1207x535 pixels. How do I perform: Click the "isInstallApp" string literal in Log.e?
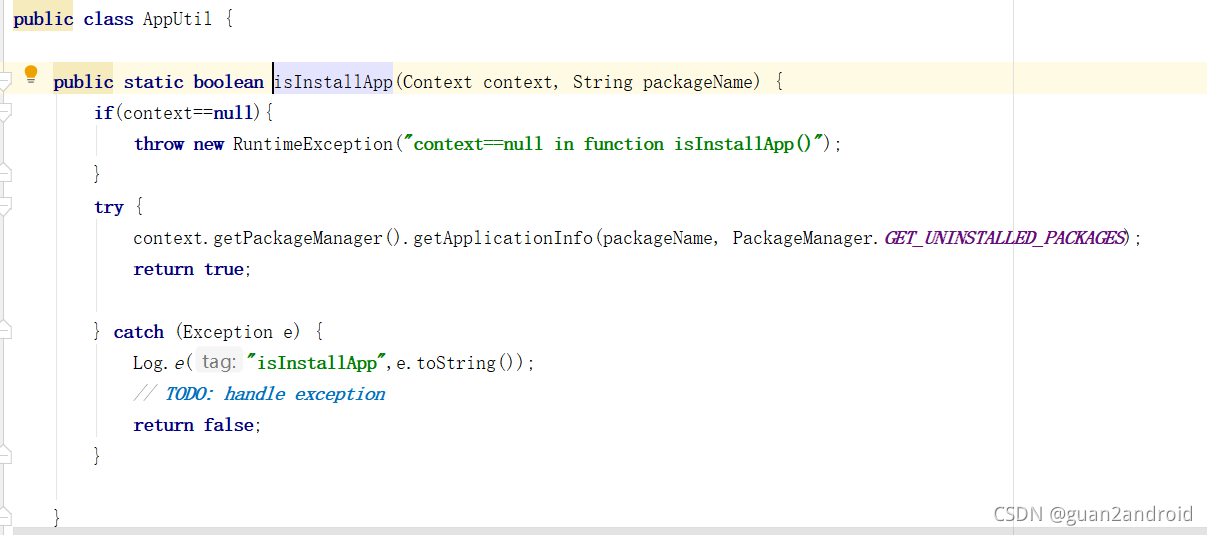pos(317,363)
